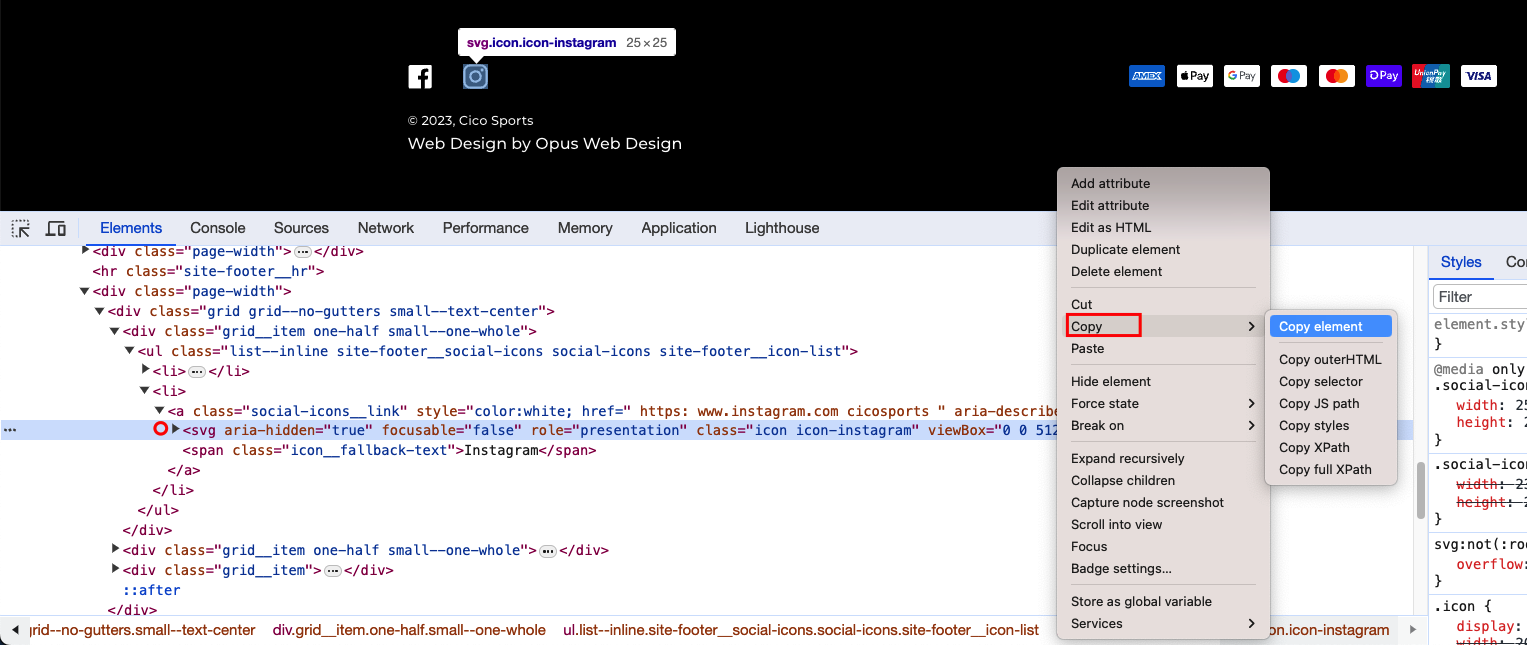Collapse the a social-icons__link node
The height and width of the screenshot is (645, 1527).
(160, 411)
